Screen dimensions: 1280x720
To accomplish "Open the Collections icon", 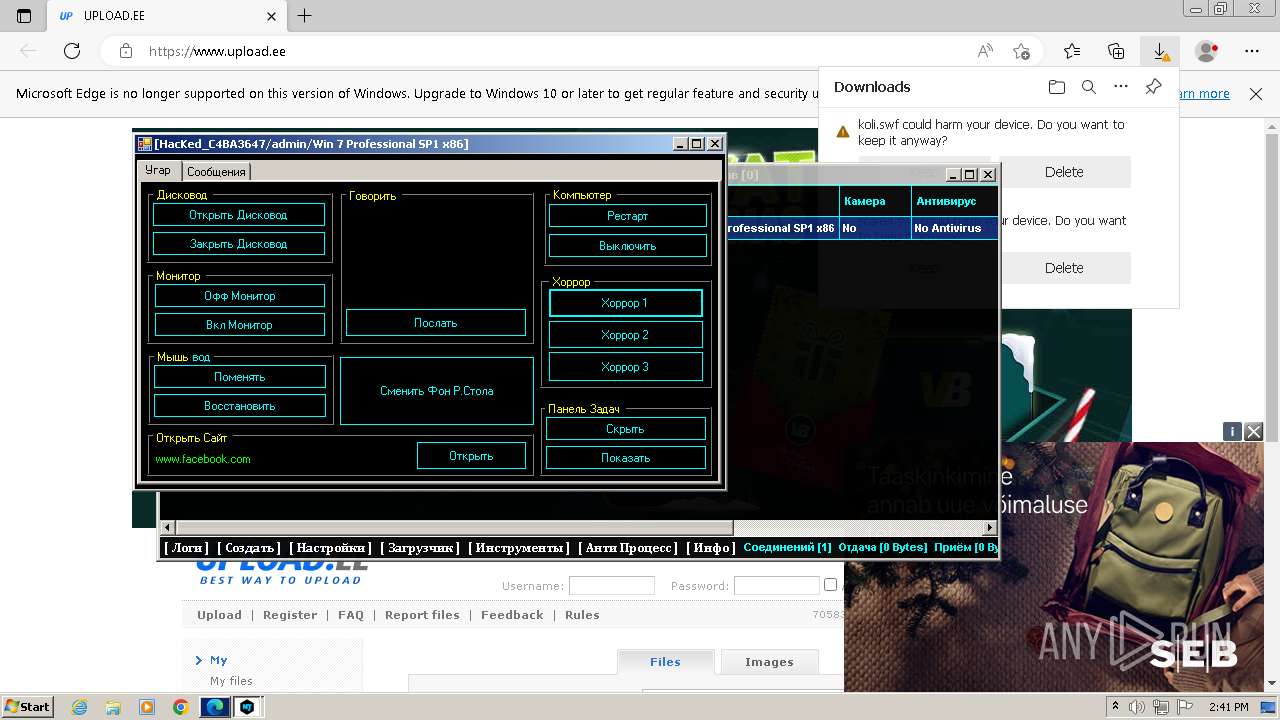I will [1116, 51].
